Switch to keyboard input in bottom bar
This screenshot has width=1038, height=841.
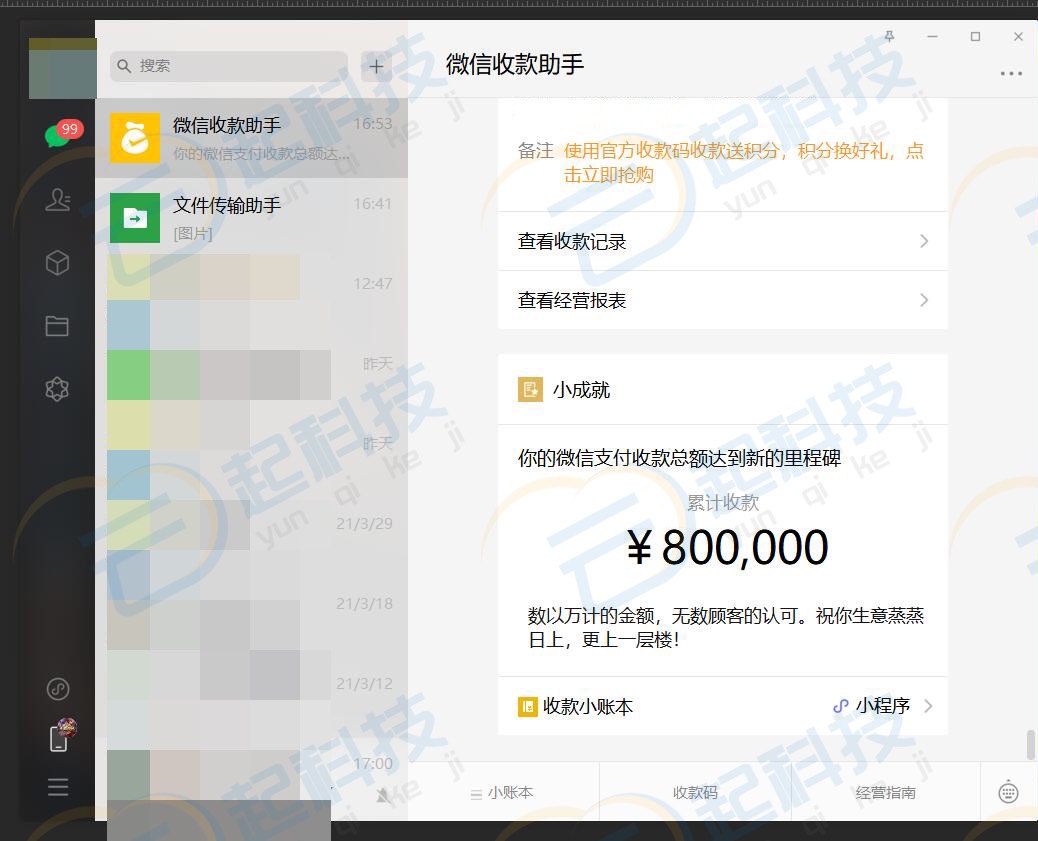tap(1008, 792)
